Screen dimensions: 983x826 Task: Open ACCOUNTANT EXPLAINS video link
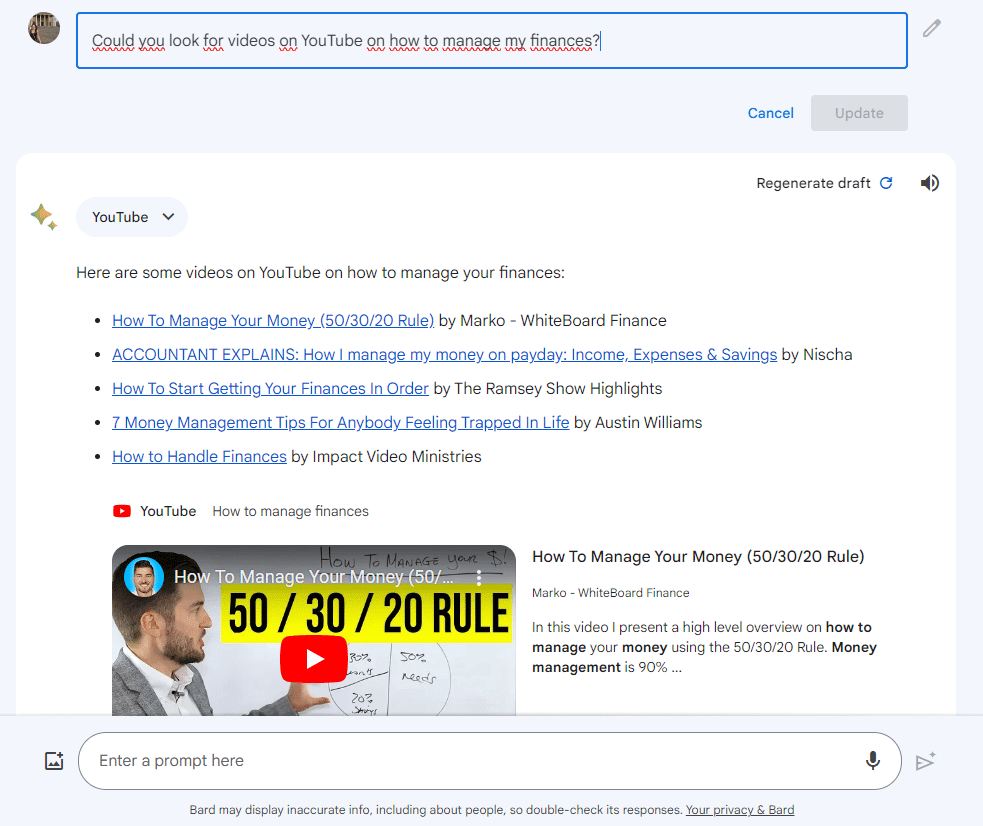point(444,355)
